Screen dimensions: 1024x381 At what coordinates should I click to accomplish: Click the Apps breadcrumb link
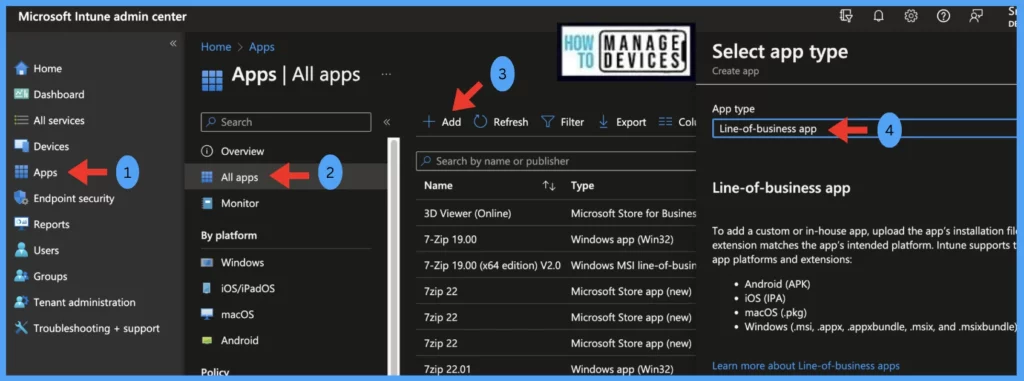tap(262, 47)
